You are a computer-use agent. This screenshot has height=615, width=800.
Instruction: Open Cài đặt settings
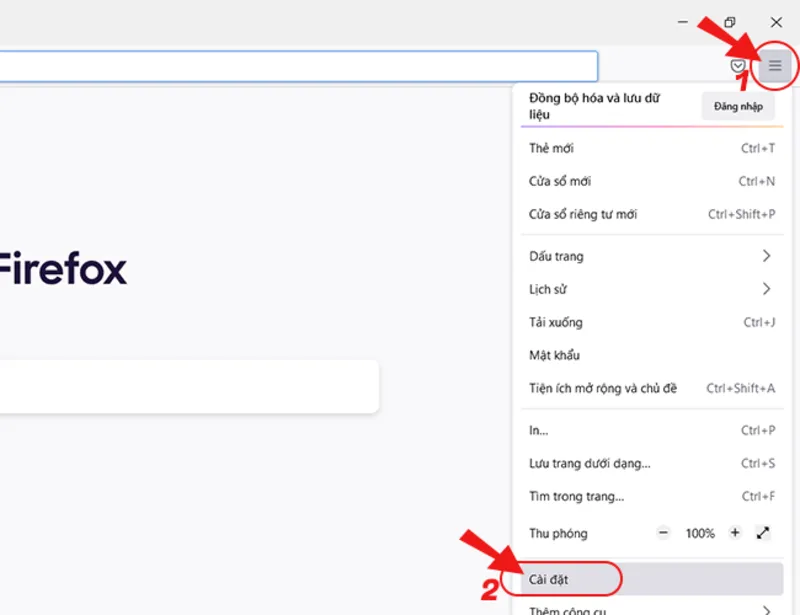click(x=652, y=579)
